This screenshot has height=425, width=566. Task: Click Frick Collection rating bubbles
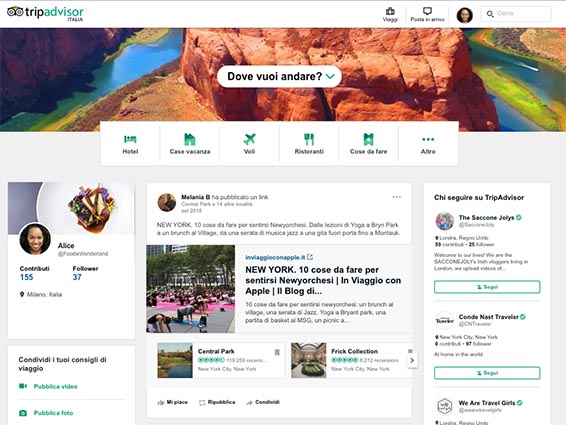click(x=345, y=360)
